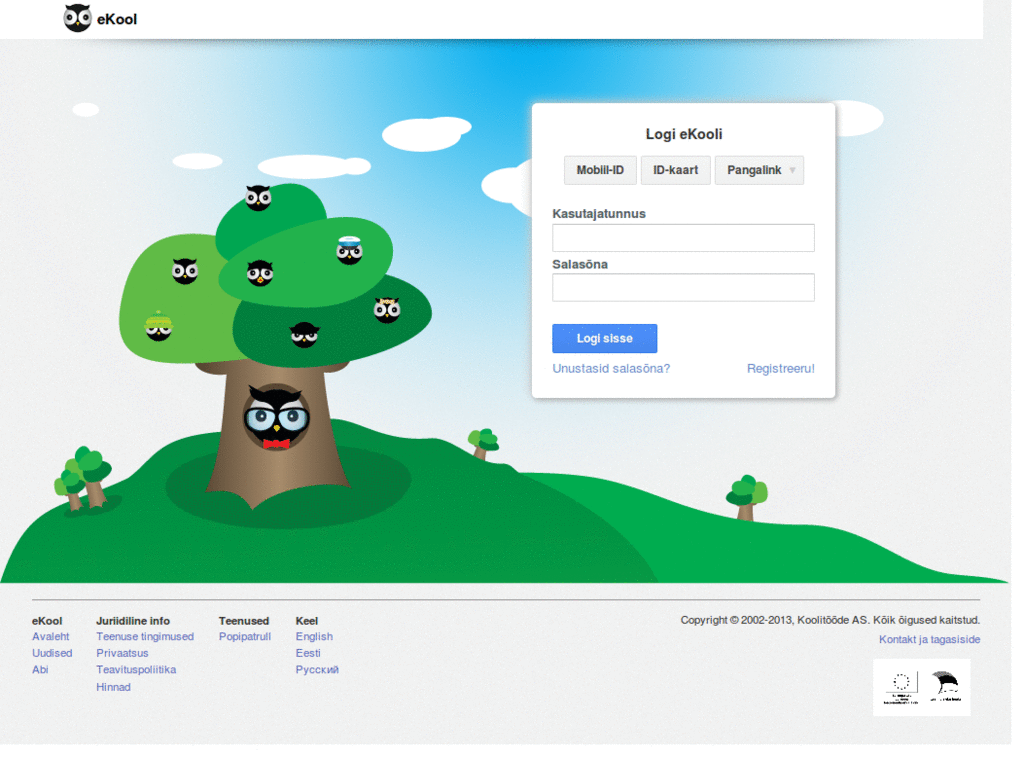The height and width of the screenshot is (757, 1024).
Task: Click the Logi sisse button
Action: click(605, 338)
